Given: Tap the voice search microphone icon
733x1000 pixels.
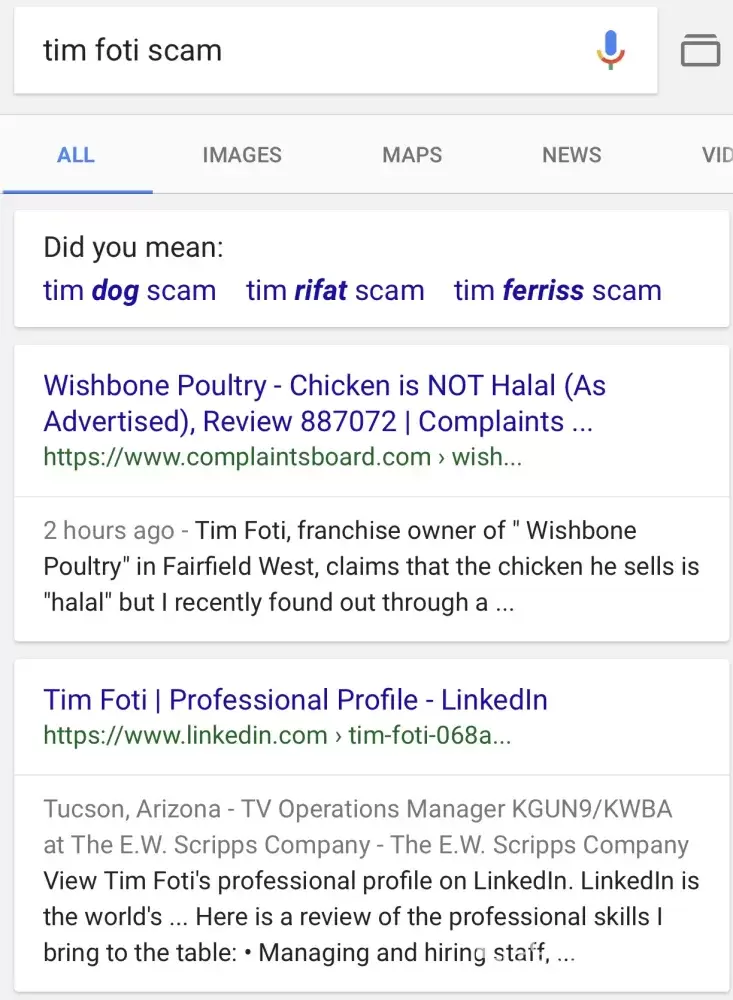Looking at the screenshot, I should click(x=611, y=50).
